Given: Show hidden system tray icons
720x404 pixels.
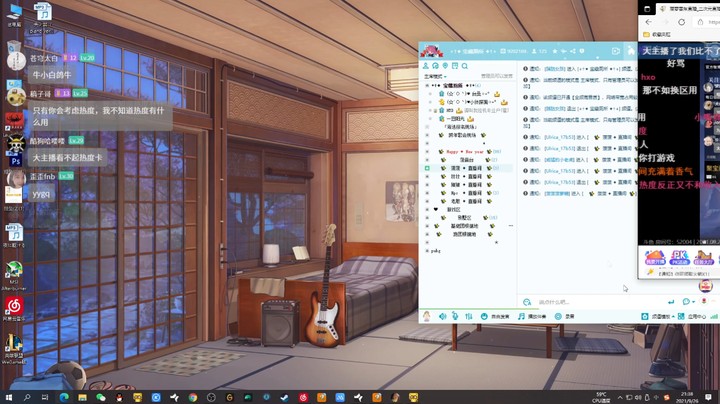Looking at the screenshot, I should pyautogui.click(x=620, y=397).
